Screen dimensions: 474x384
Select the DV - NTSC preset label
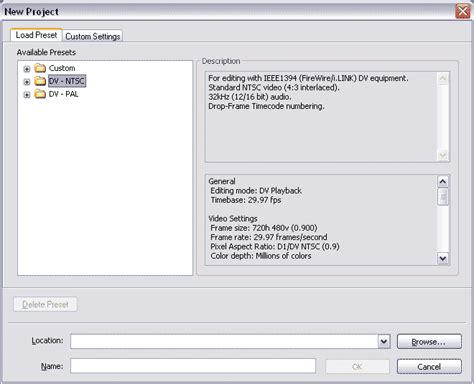(x=67, y=81)
